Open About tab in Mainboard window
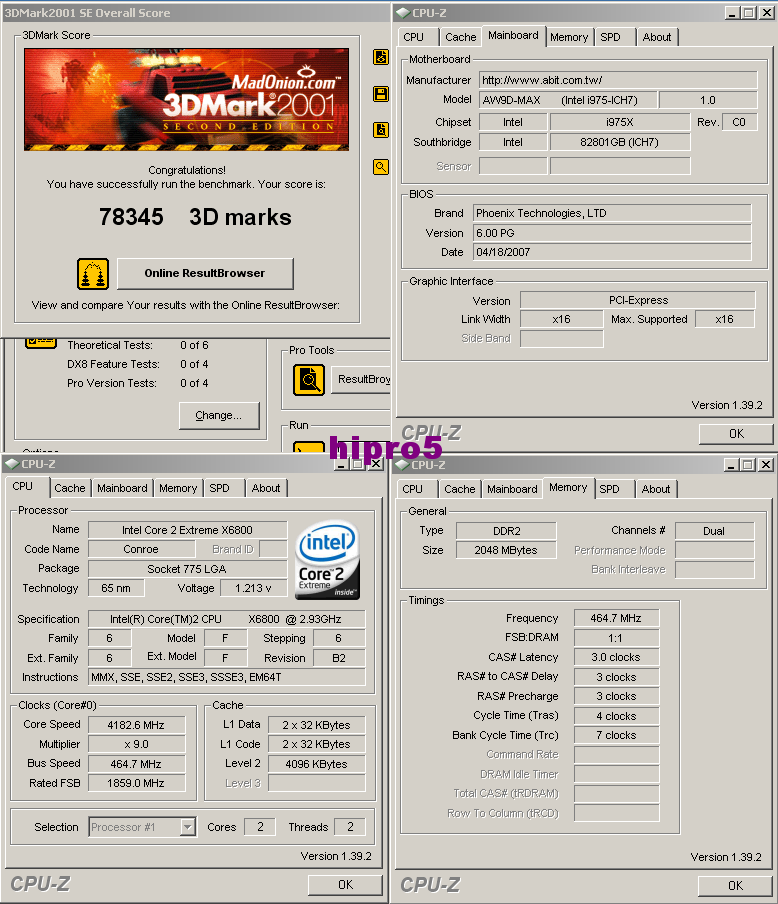The image size is (778, 904). click(657, 37)
